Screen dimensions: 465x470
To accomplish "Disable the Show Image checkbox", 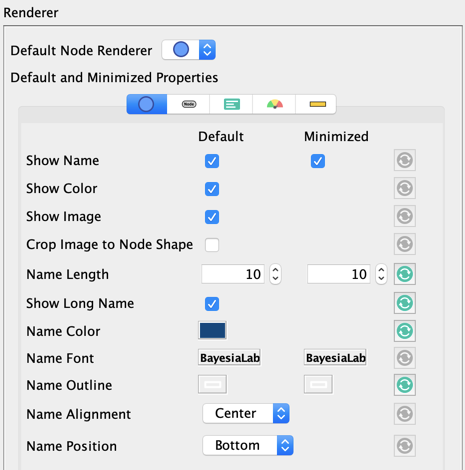I will (212, 217).
